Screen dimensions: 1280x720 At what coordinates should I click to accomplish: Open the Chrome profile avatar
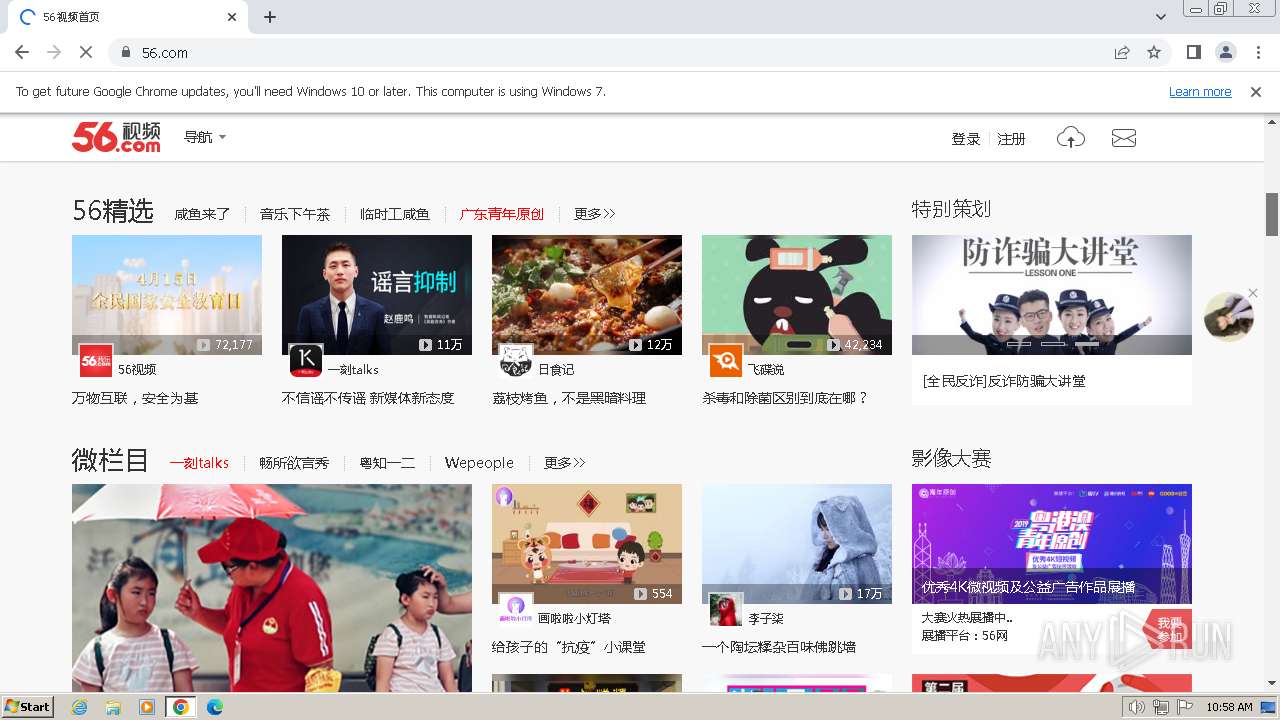(1226, 52)
